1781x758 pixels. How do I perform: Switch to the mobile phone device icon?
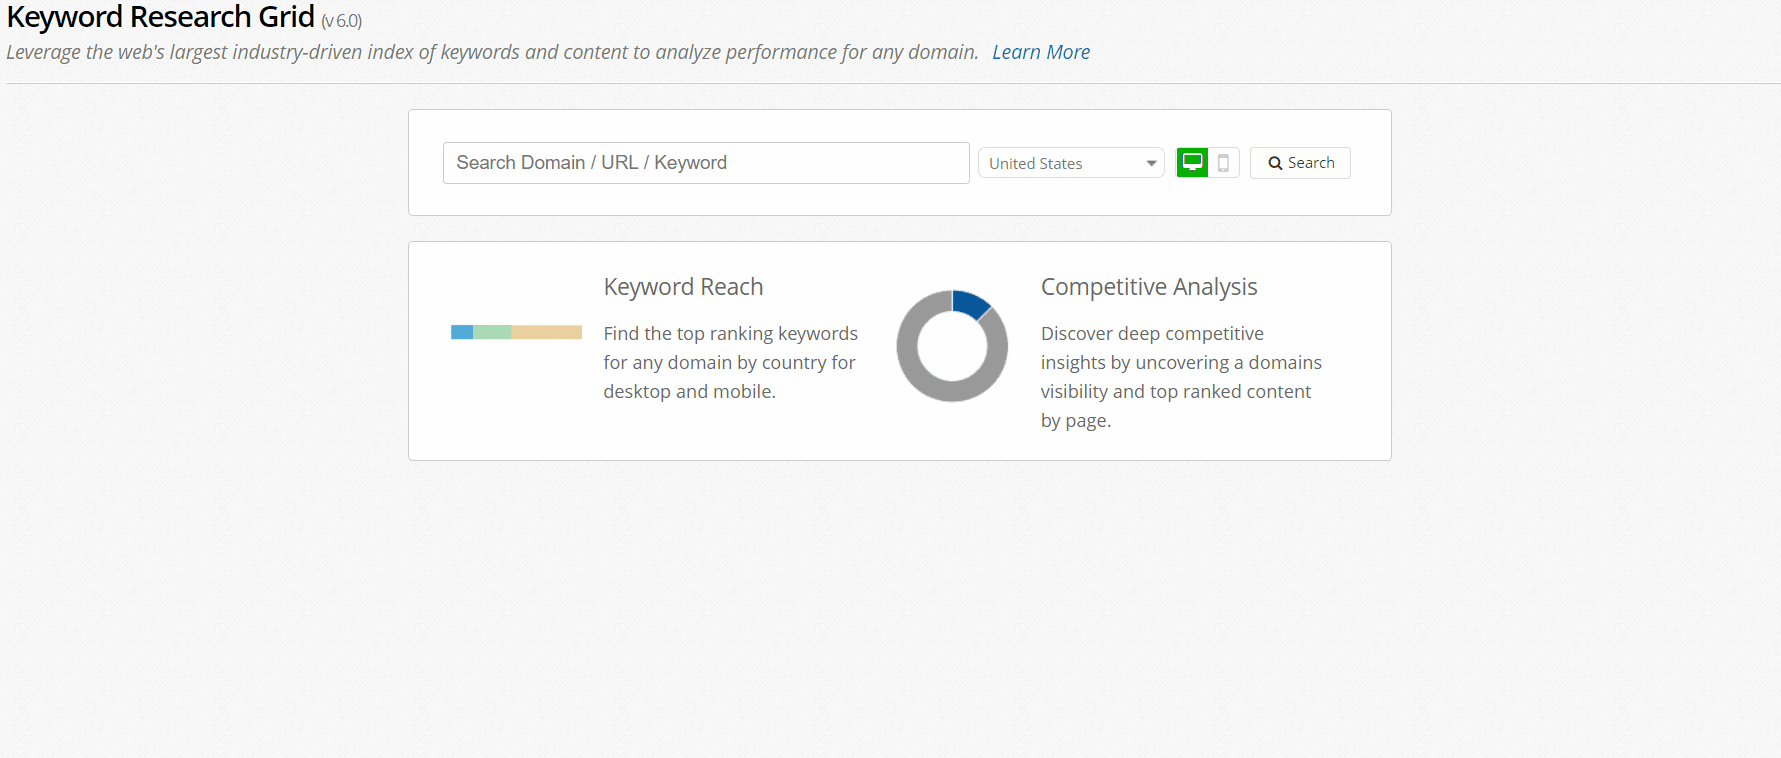click(1223, 163)
